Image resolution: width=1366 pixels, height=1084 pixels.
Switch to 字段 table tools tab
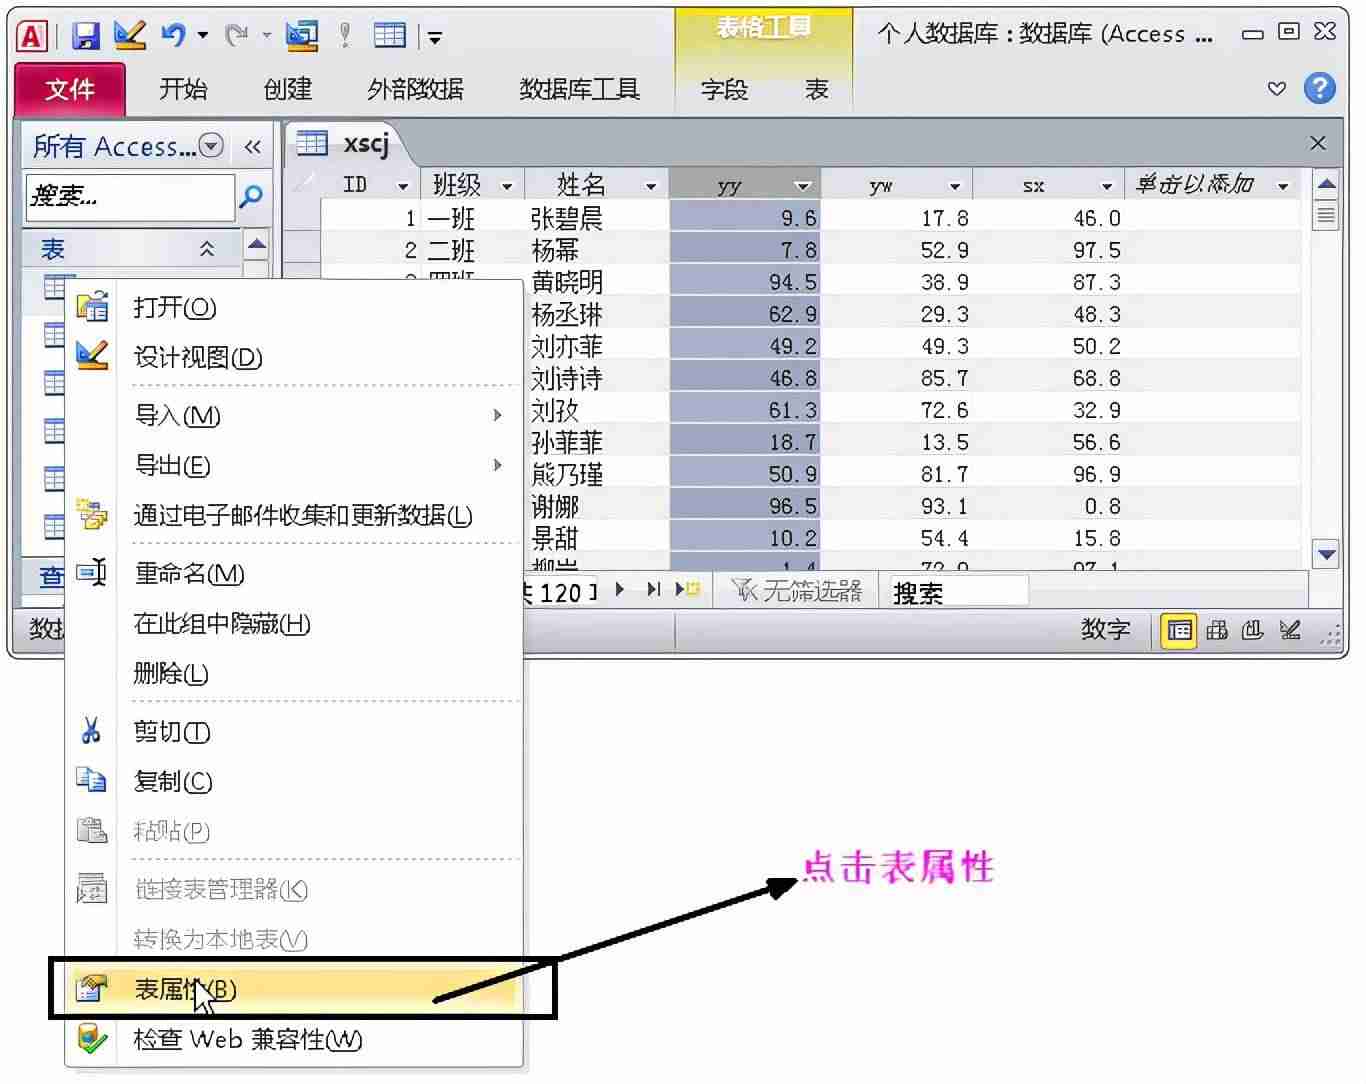click(x=724, y=89)
